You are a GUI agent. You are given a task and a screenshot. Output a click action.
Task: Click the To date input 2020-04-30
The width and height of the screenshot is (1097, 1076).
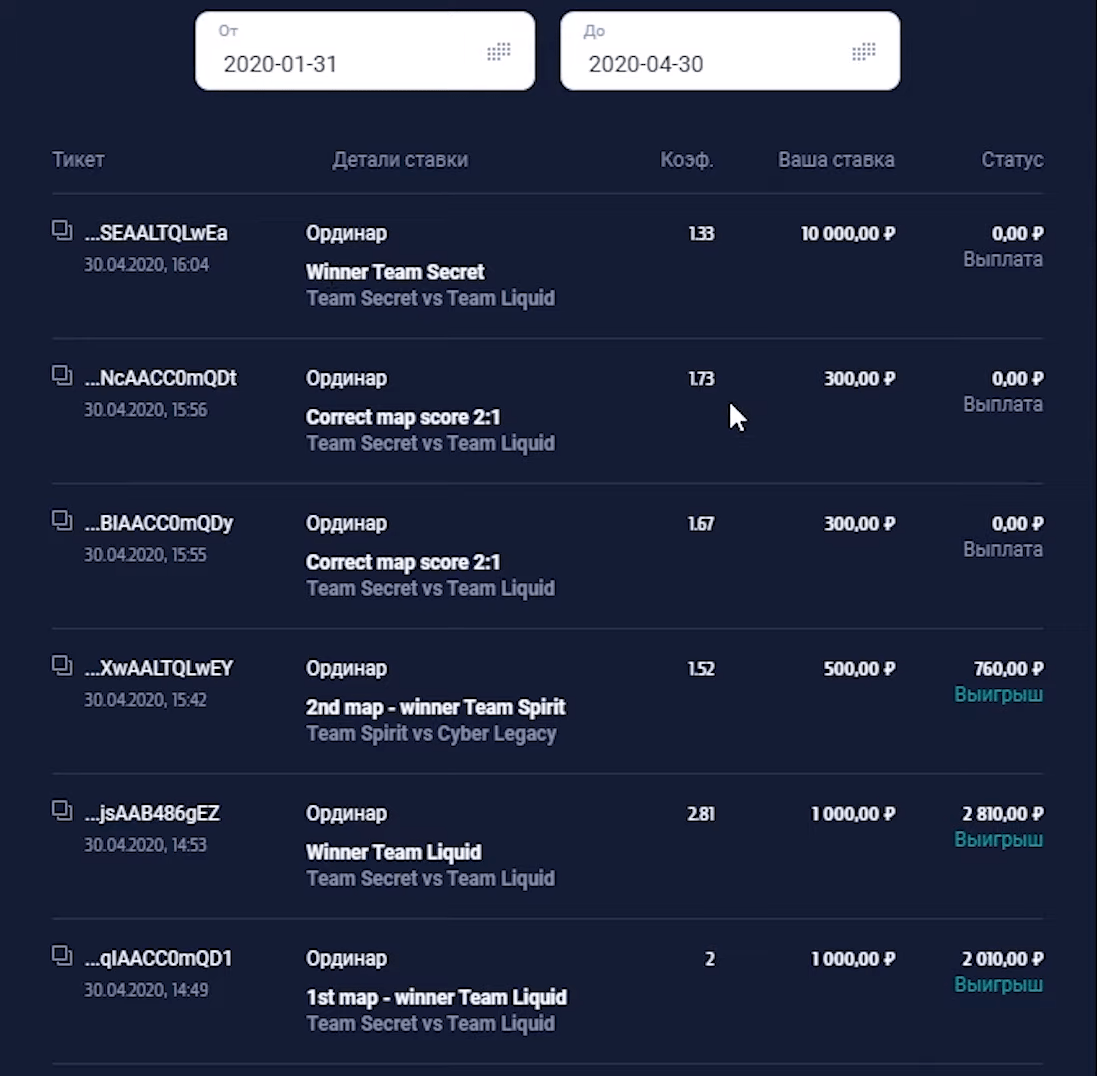coord(730,50)
